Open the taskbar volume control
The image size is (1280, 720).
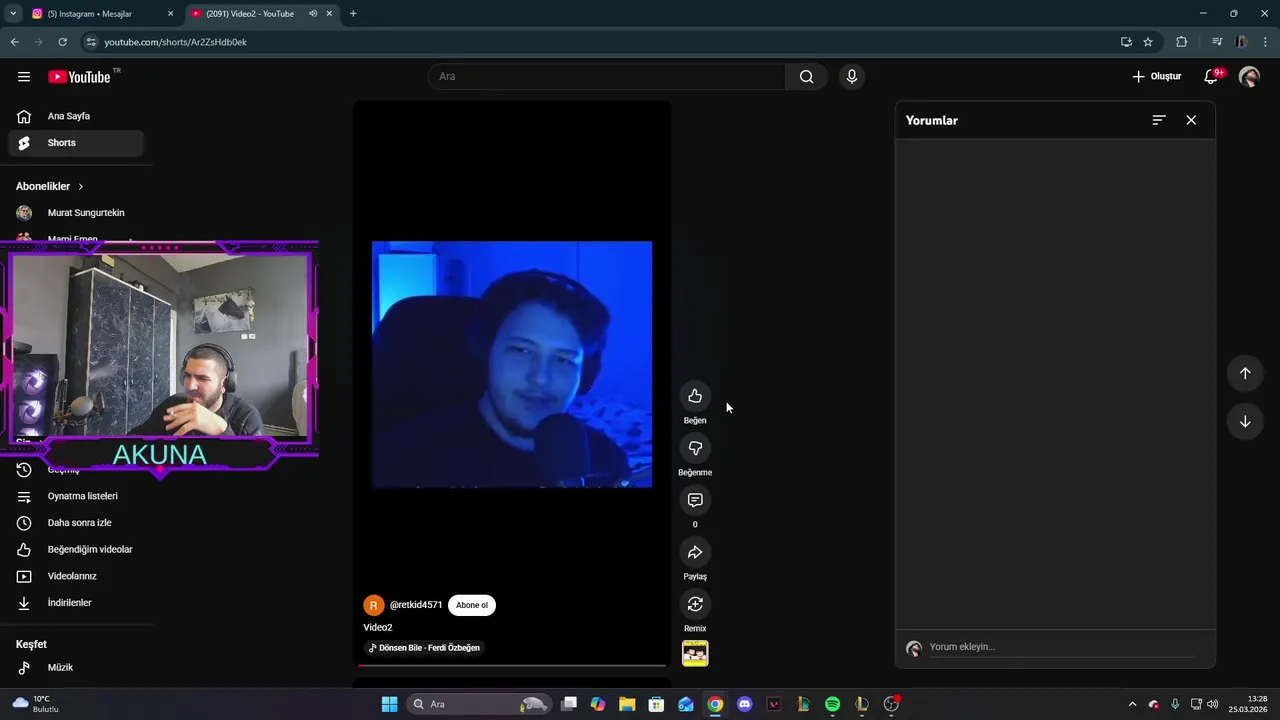(x=1212, y=704)
